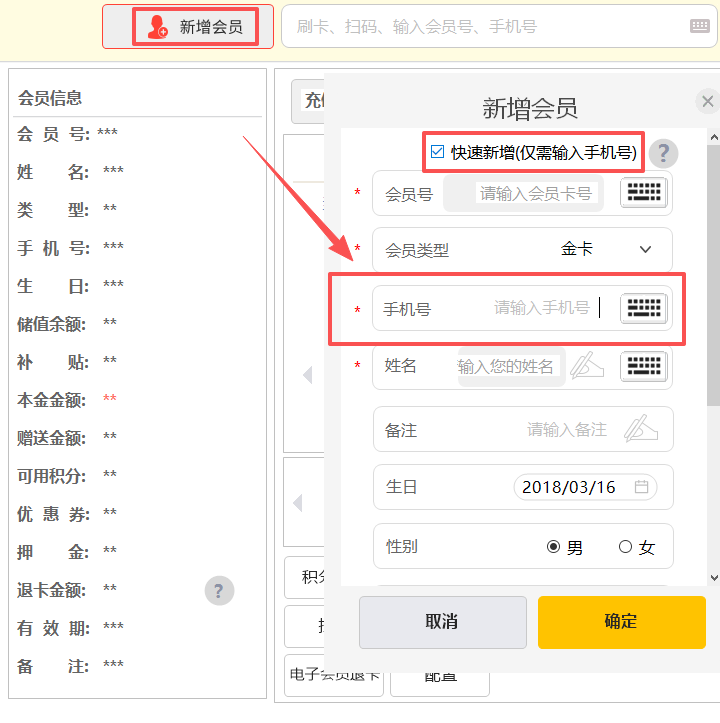Close the 新增会员 dialog with X

pos(707,101)
